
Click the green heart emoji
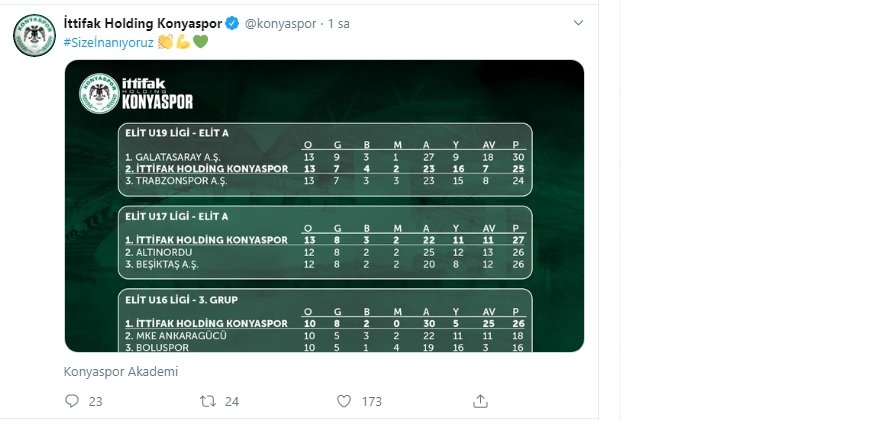200,42
